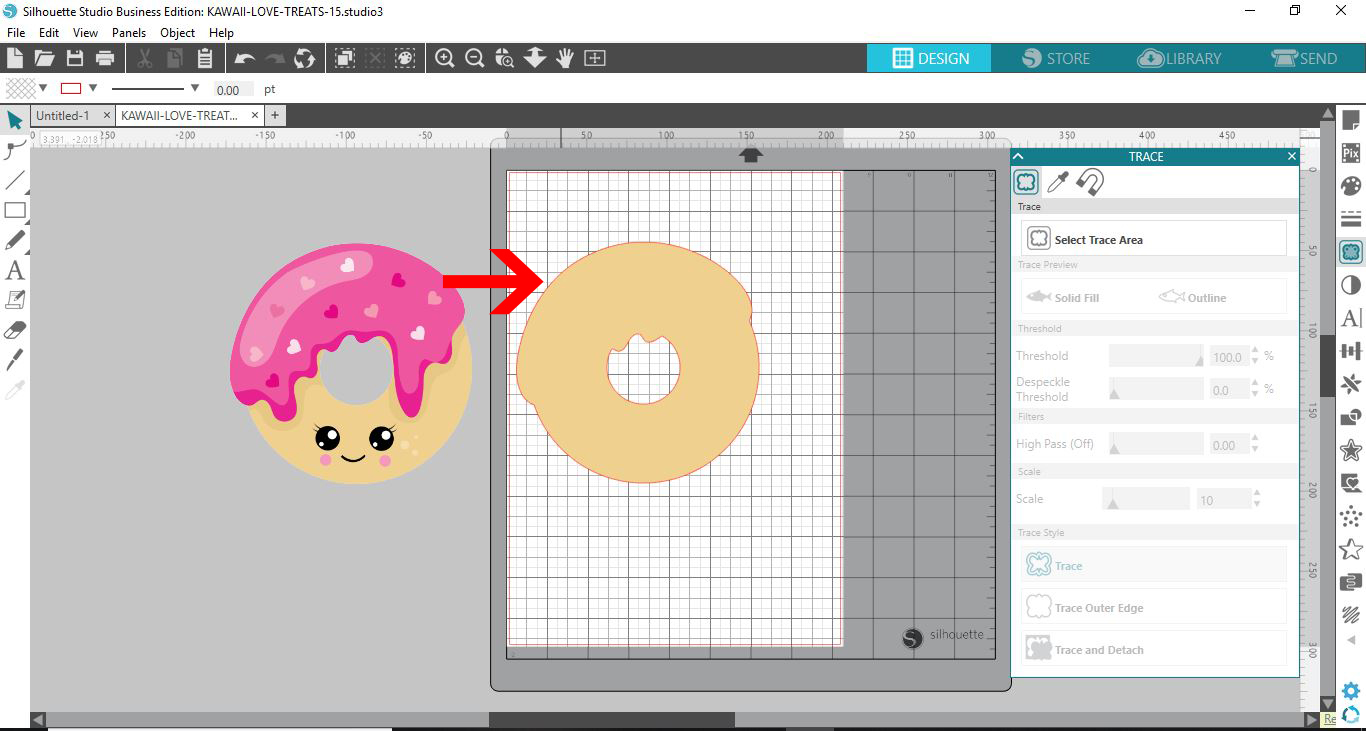Open the Image Effects half-circle icon

click(1351, 285)
